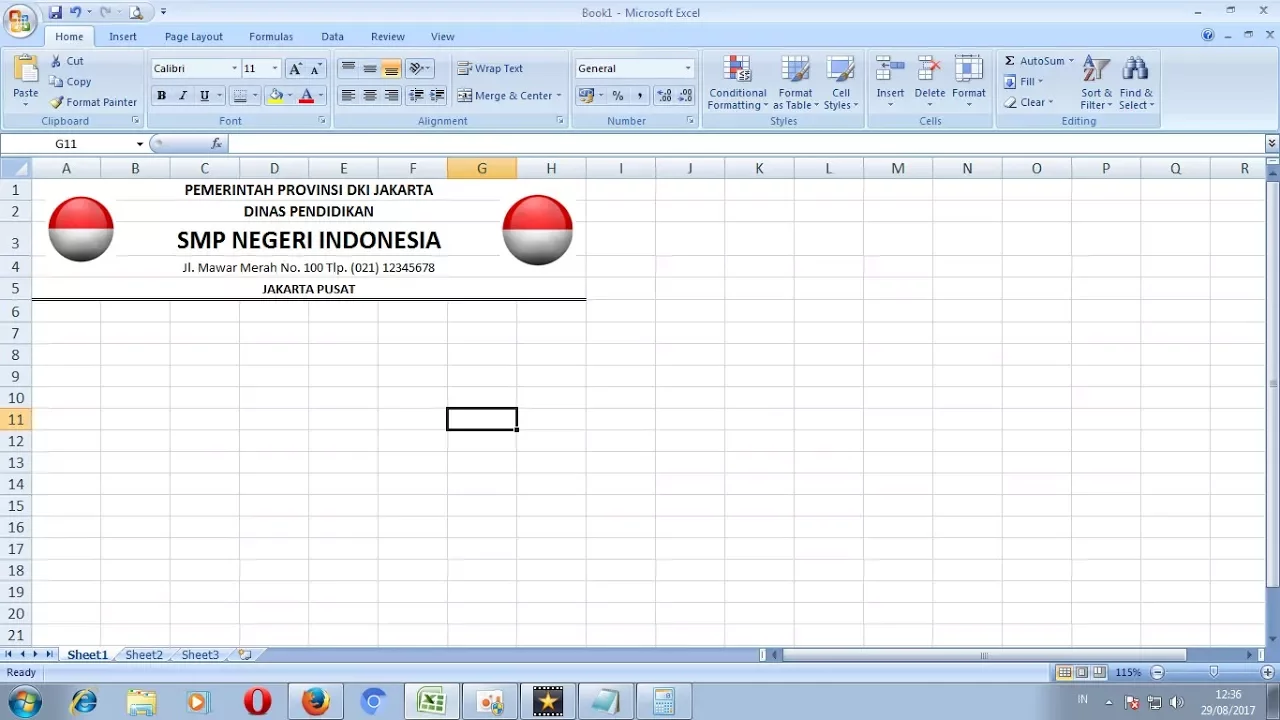Click the zoom slider handle
This screenshot has width=1280, height=720.
(1213, 673)
